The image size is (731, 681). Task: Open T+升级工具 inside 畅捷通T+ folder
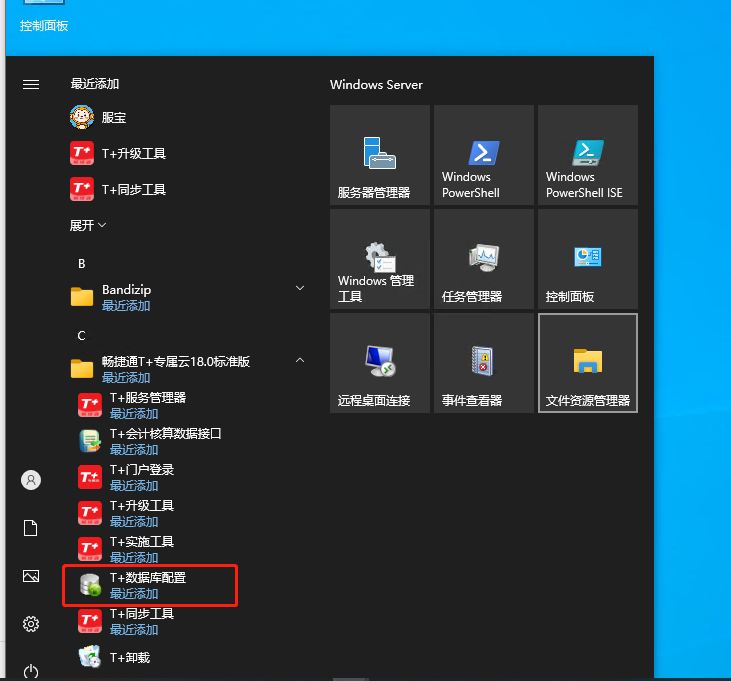pos(186,513)
